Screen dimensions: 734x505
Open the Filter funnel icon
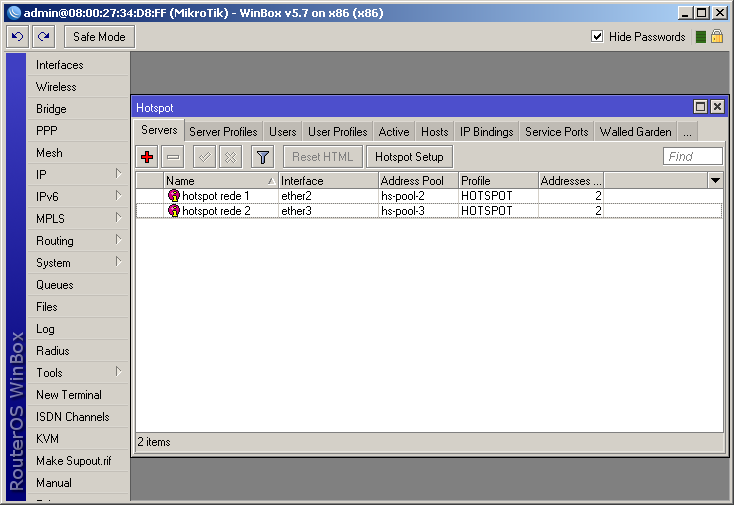263,157
